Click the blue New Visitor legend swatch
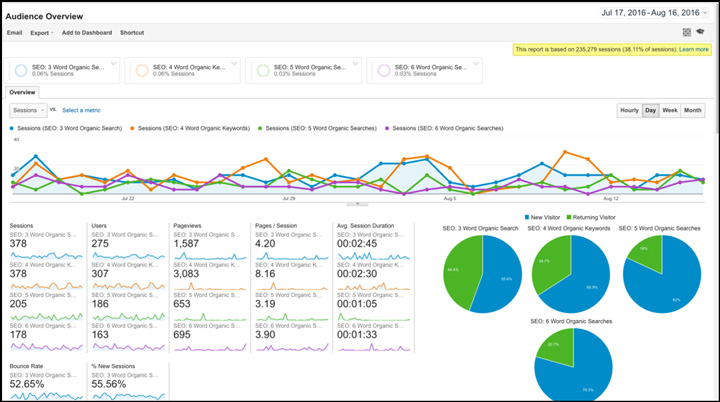 (x=526, y=216)
